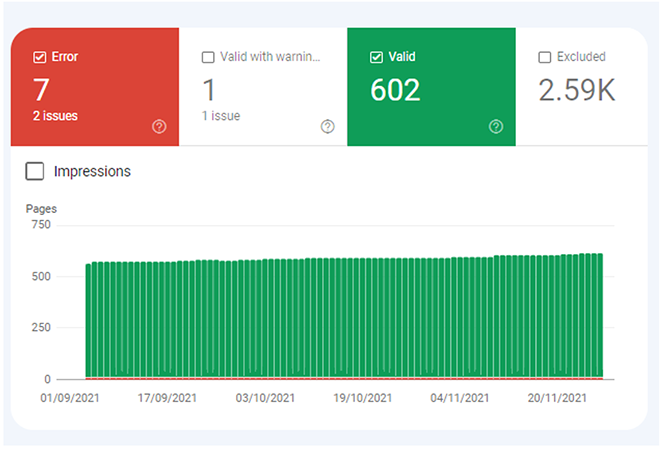
Task: Select the Excluded count of 2.59K
Action: [x=577, y=90]
